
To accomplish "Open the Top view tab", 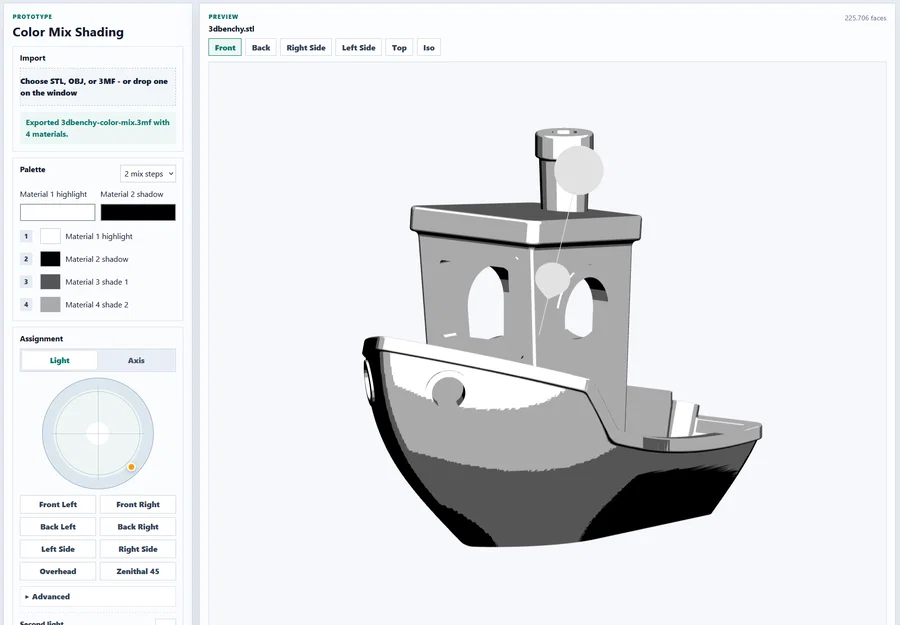I will (399, 48).
